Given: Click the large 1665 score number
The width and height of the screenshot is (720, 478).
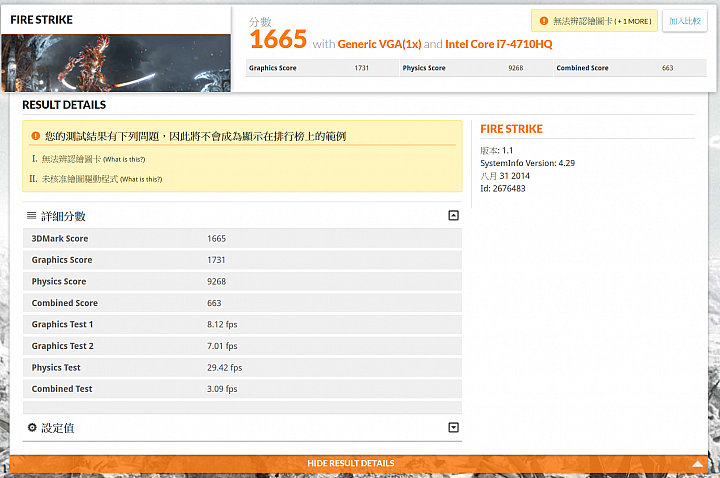Looking at the screenshot, I should tap(278, 39).
